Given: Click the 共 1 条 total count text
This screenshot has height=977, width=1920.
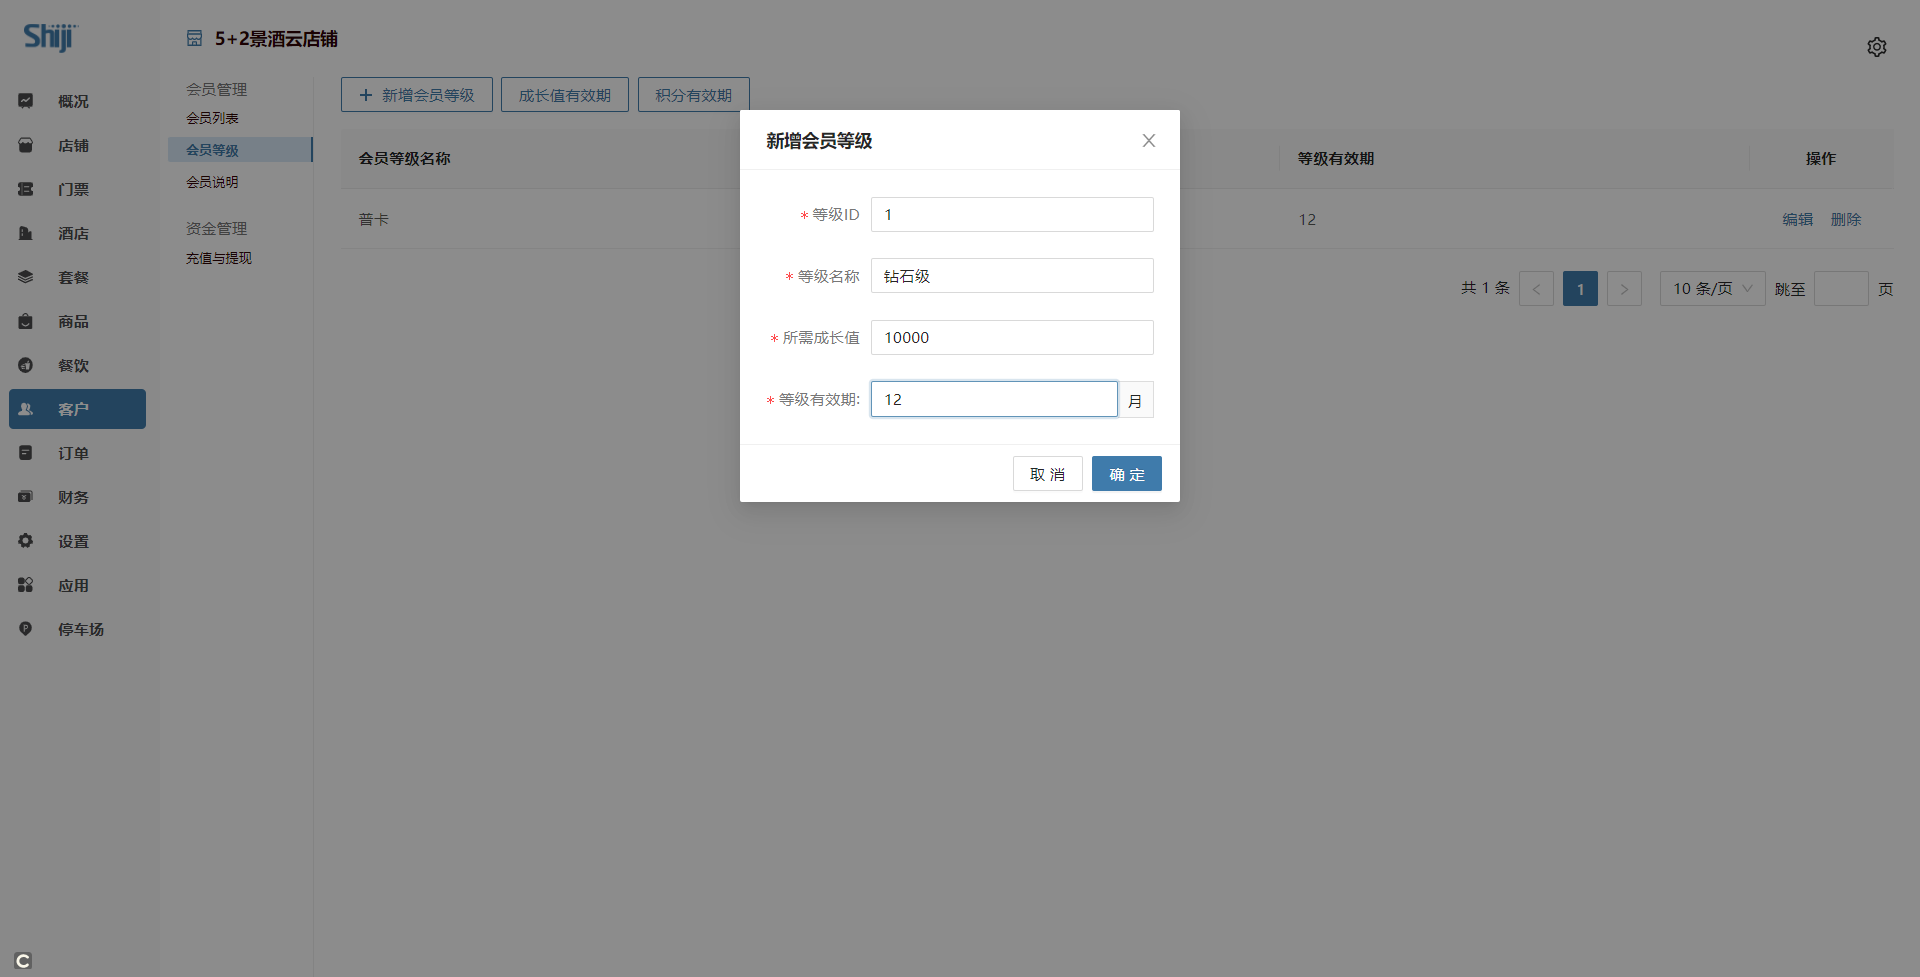Looking at the screenshot, I should pyautogui.click(x=1485, y=288).
